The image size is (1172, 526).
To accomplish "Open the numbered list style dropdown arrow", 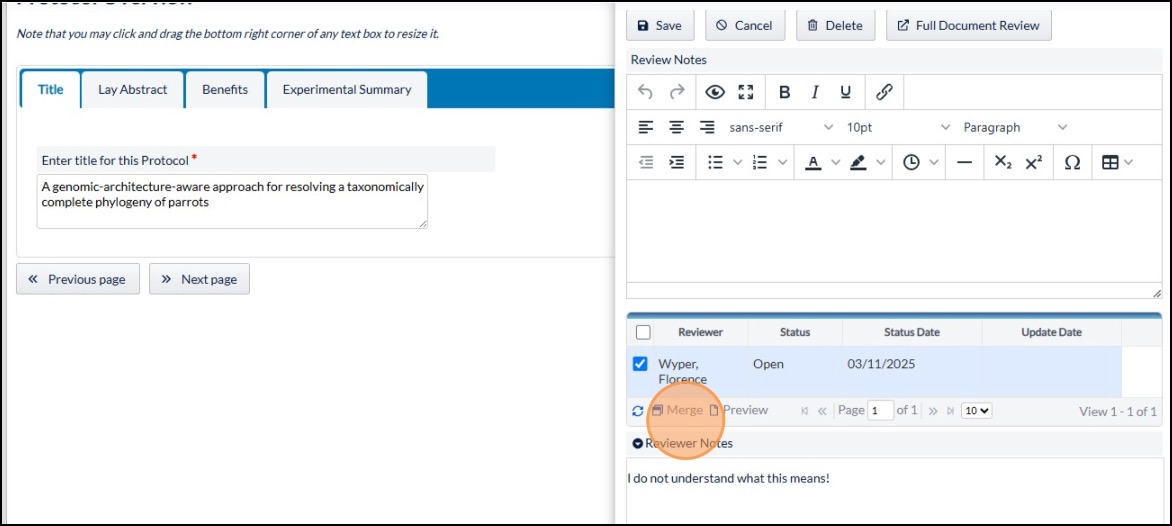I will pos(782,162).
